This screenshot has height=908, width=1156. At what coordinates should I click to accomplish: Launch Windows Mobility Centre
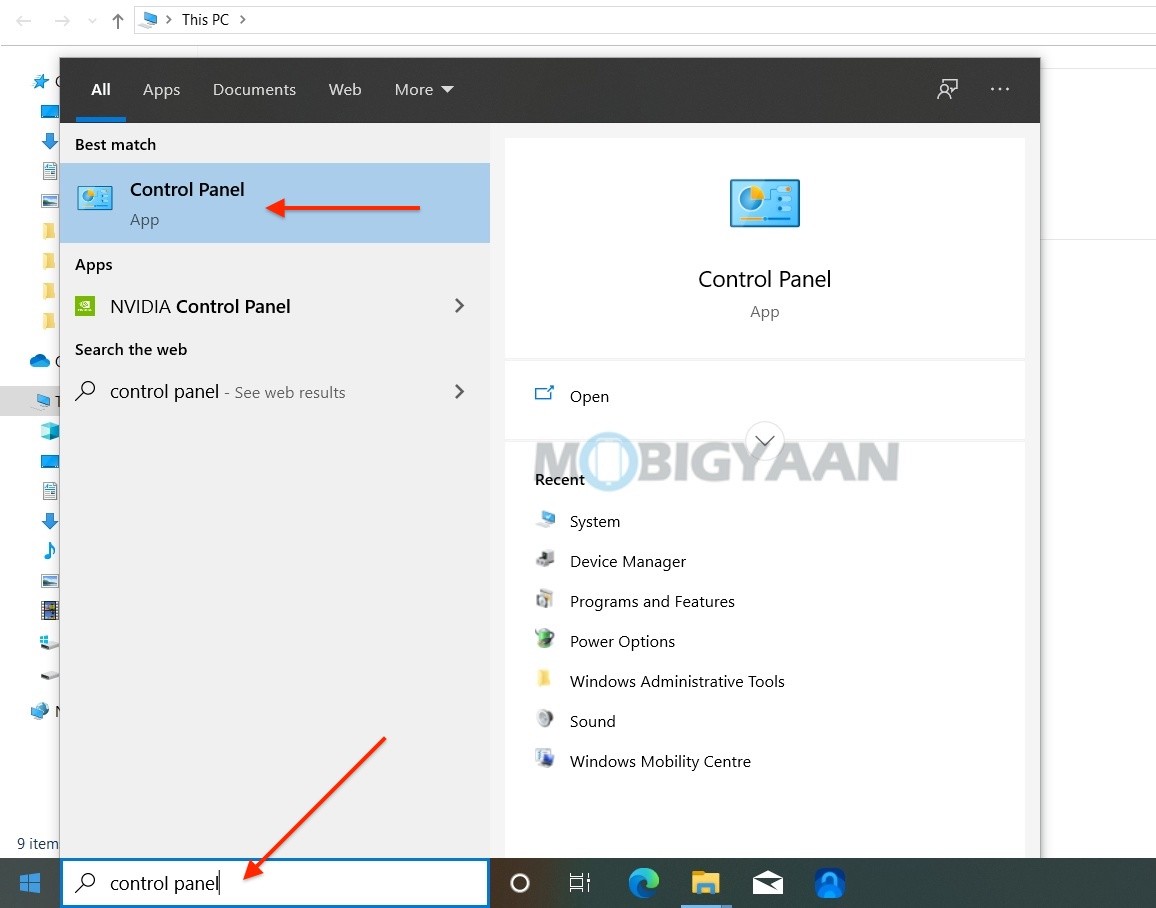click(660, 761)
